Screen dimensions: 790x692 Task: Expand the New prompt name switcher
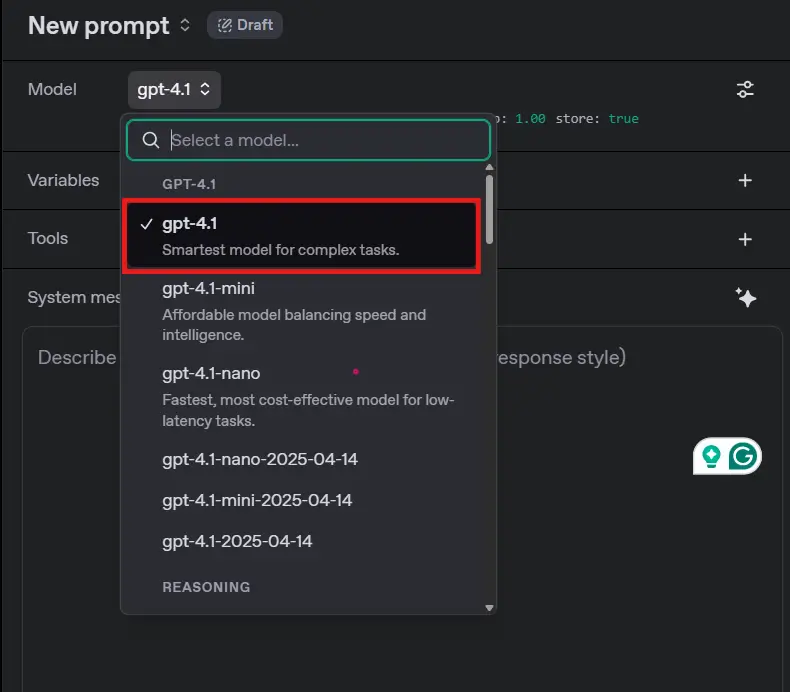tap(185, 25)
